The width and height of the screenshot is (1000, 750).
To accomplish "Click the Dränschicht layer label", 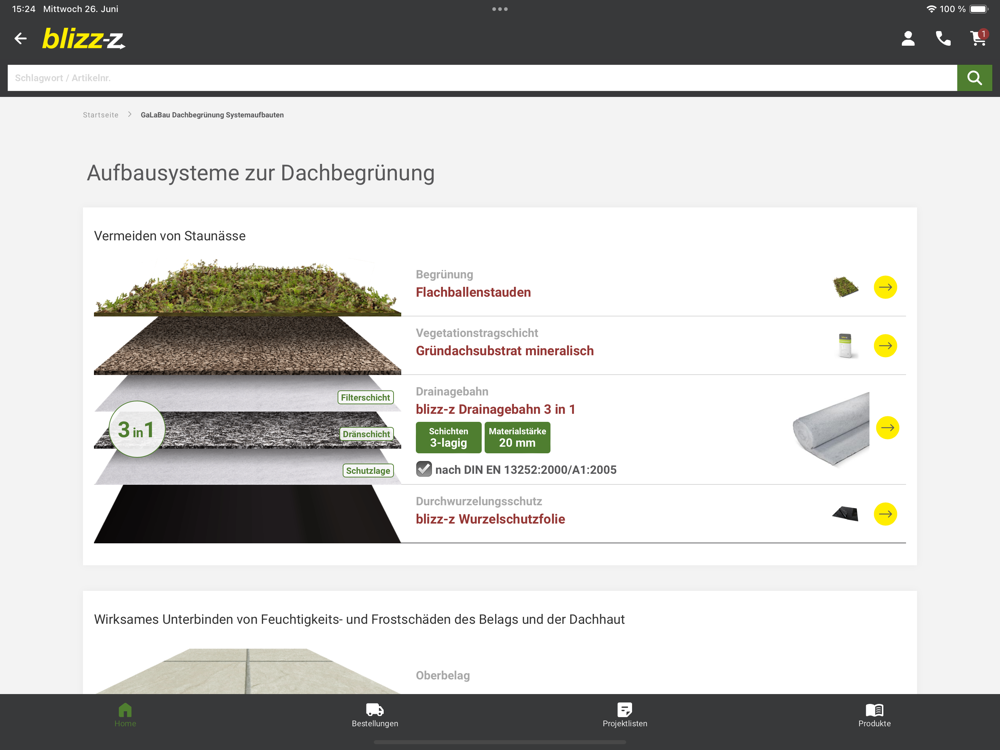I will pos(366,434).
